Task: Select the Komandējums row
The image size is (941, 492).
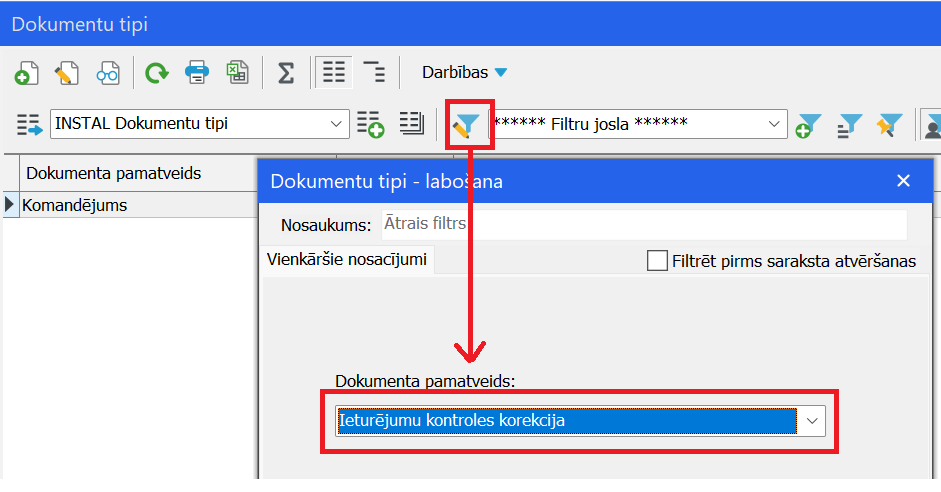Action: coord(139,205)
